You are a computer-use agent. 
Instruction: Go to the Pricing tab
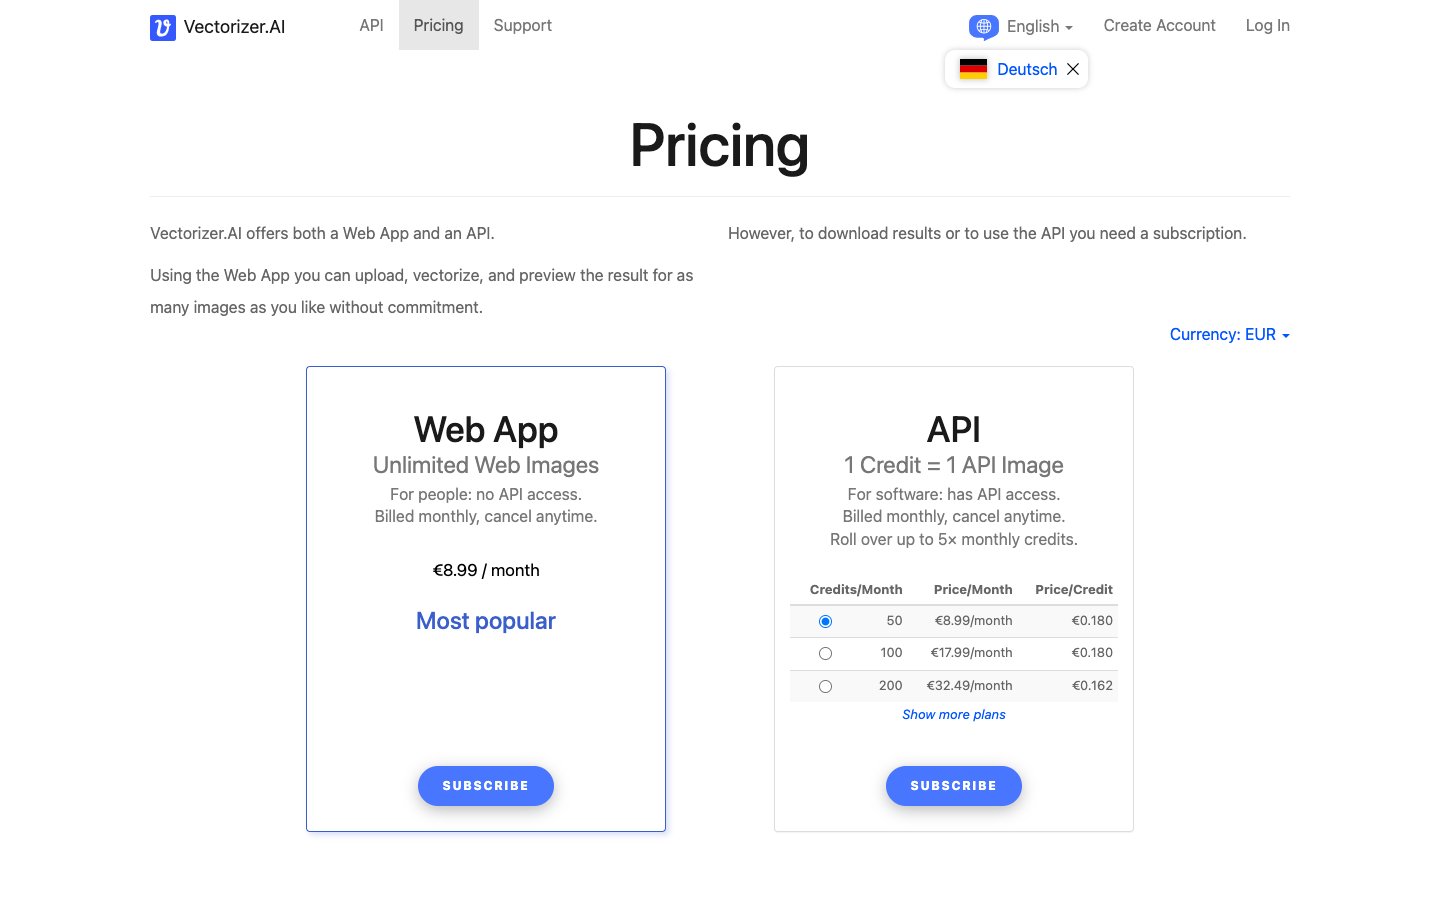(438, 26)
